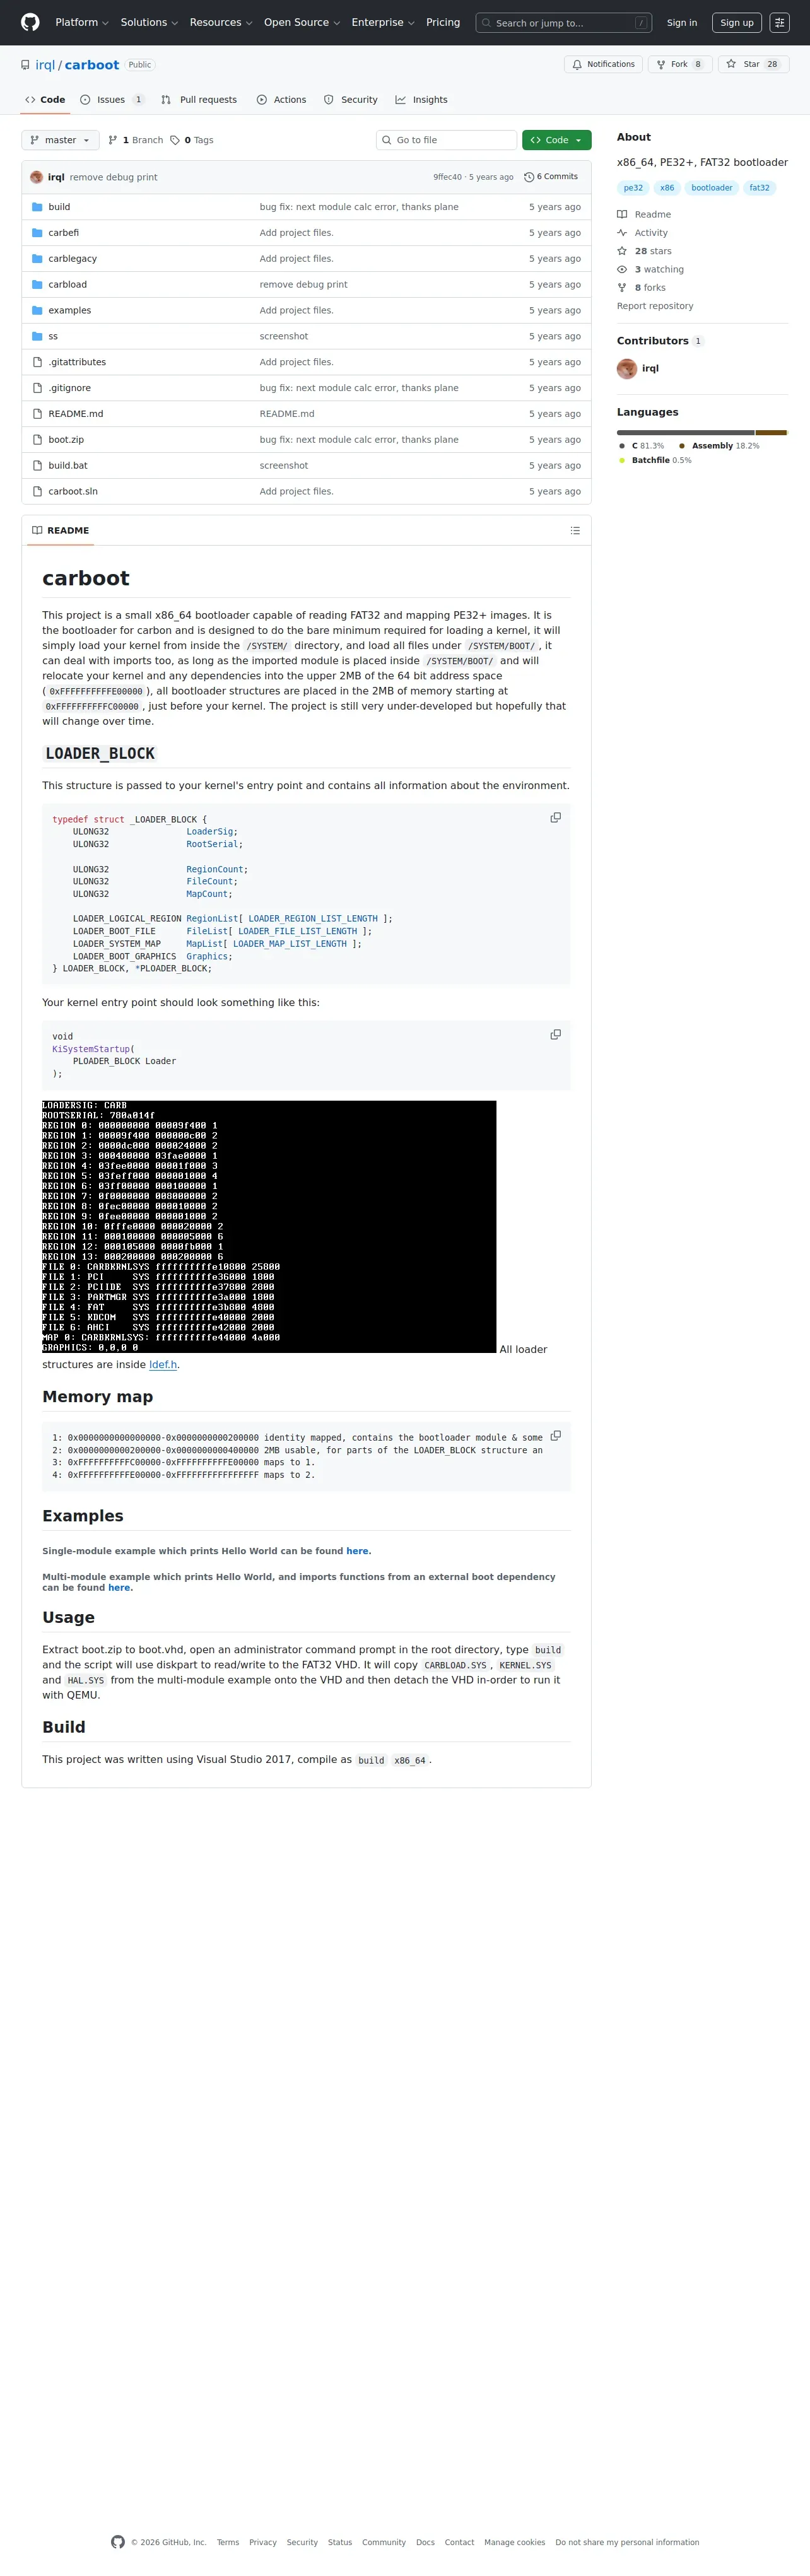810x2576 pixels.
Task: Fork the carboot repository
Action: 680,64
